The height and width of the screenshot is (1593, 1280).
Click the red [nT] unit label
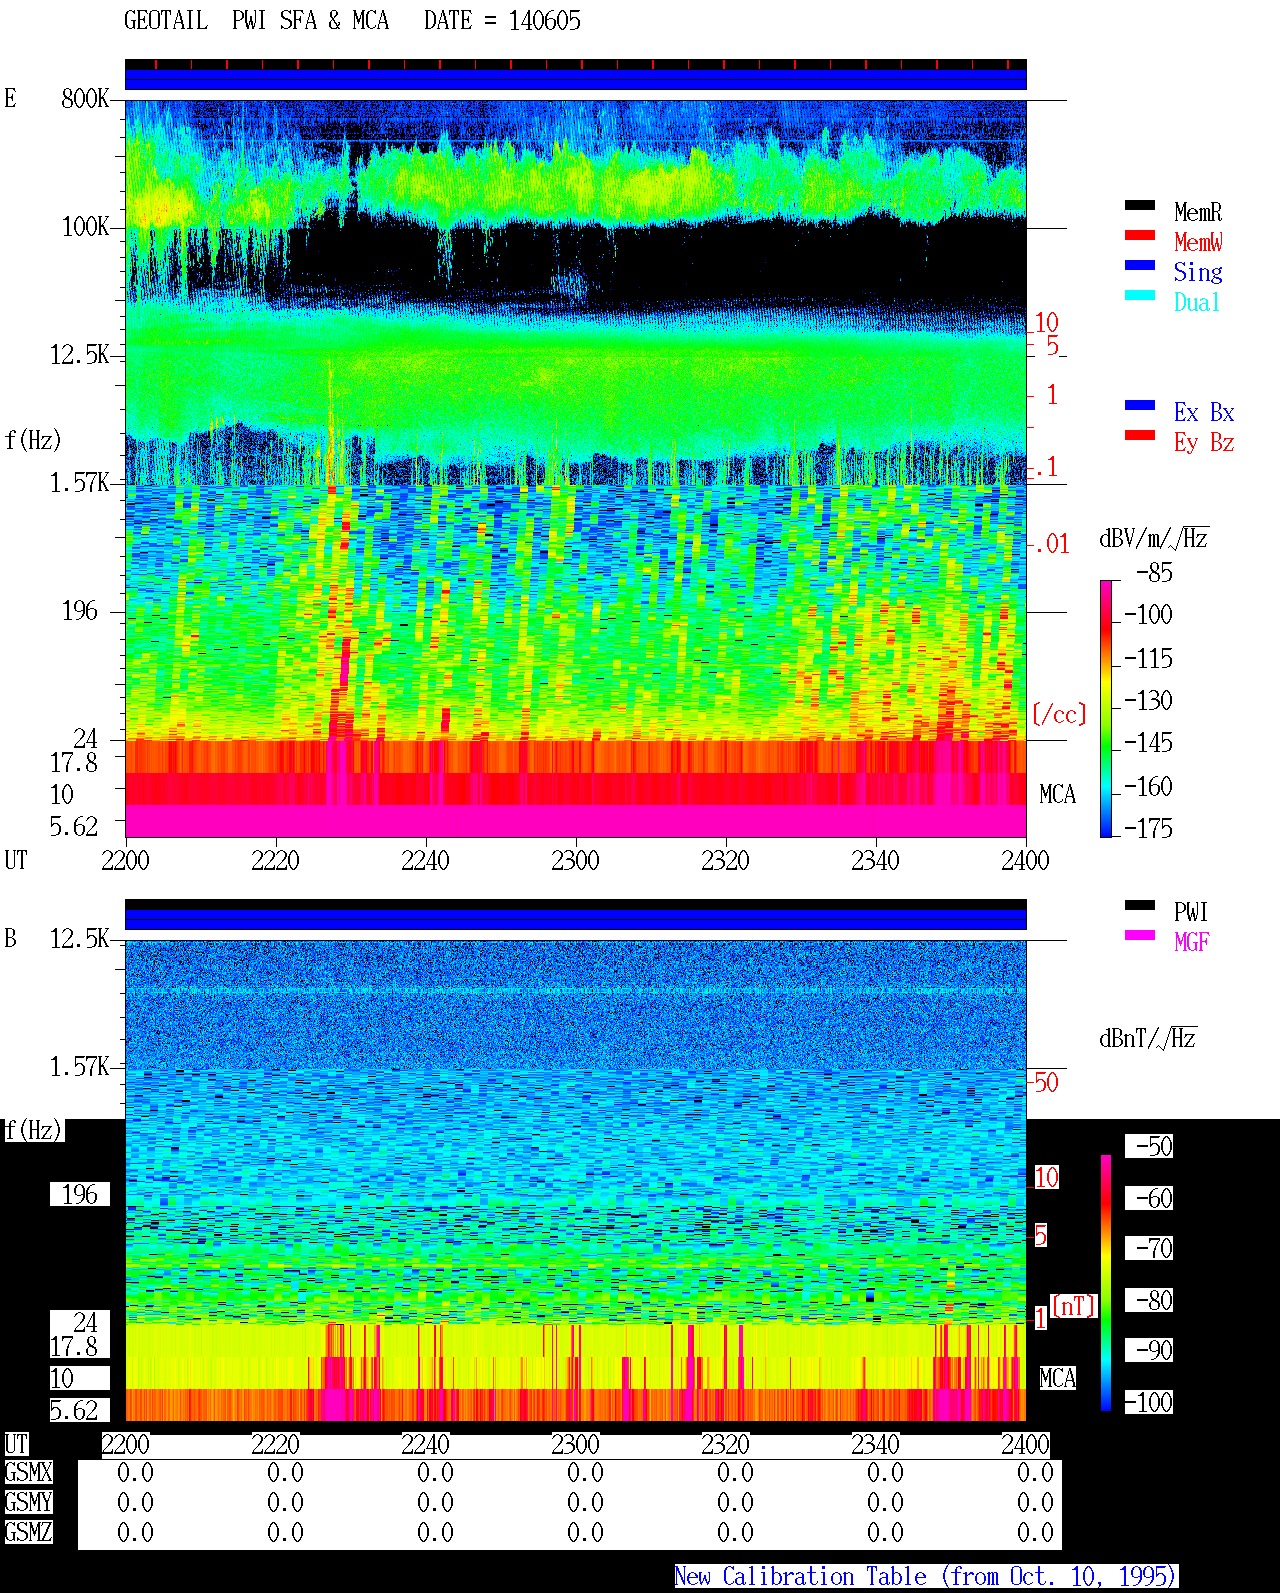click(x=1074, y=1306)
